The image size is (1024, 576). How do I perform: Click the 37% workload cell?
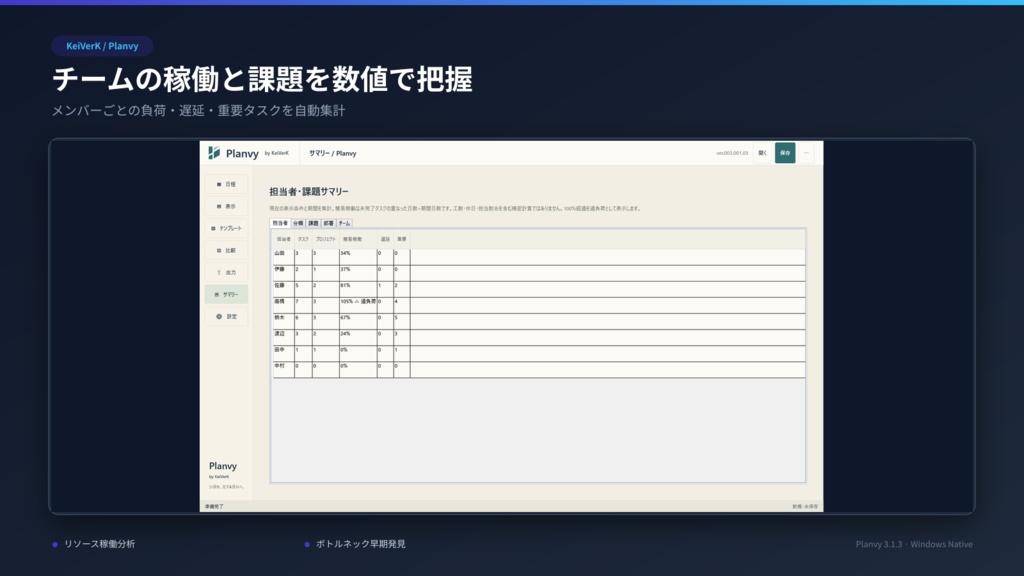[358, 272]
